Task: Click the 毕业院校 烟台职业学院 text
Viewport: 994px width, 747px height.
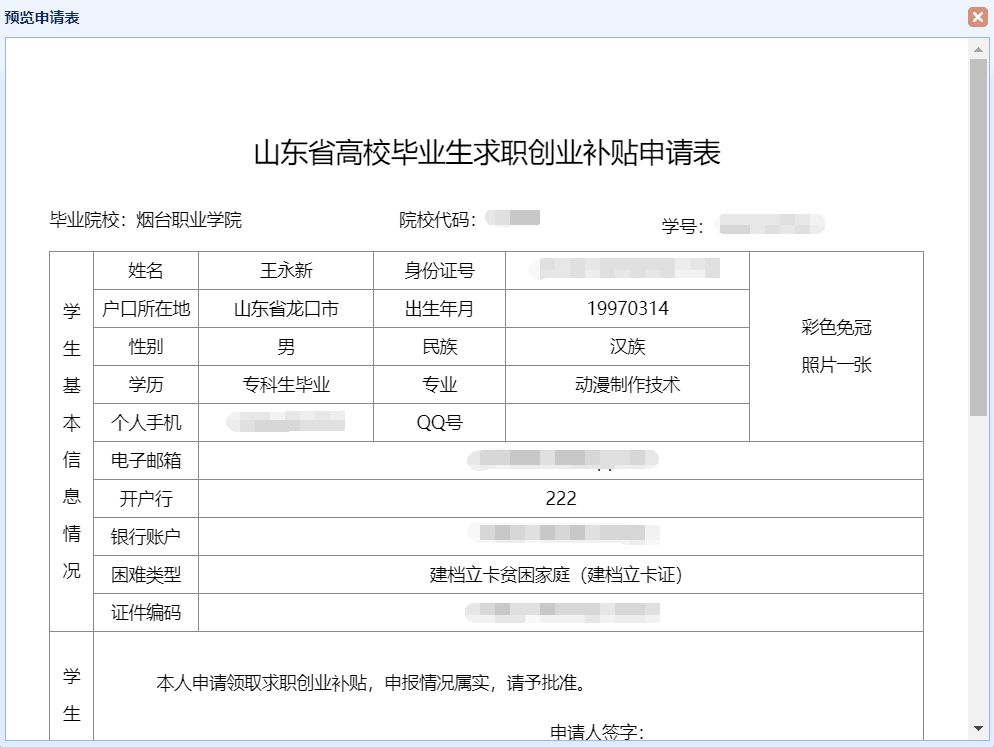Action: click(x=146, y=221)
